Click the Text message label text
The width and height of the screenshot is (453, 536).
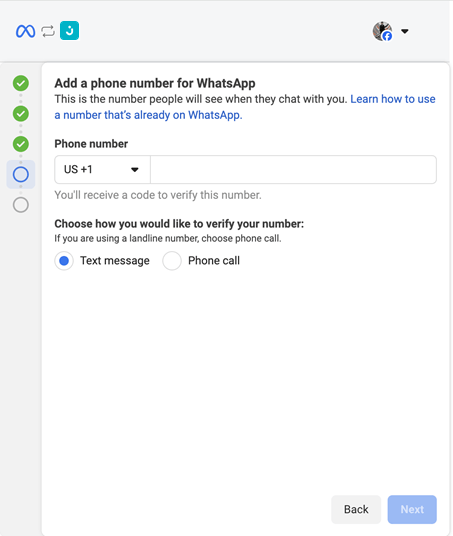(115, 260)
